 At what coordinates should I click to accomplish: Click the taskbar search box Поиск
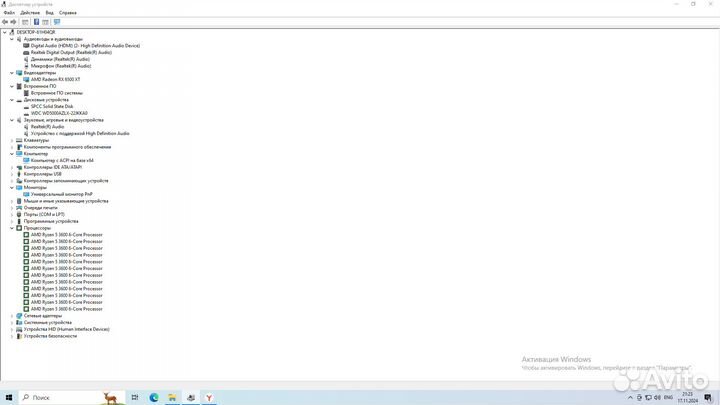[60, 397]
